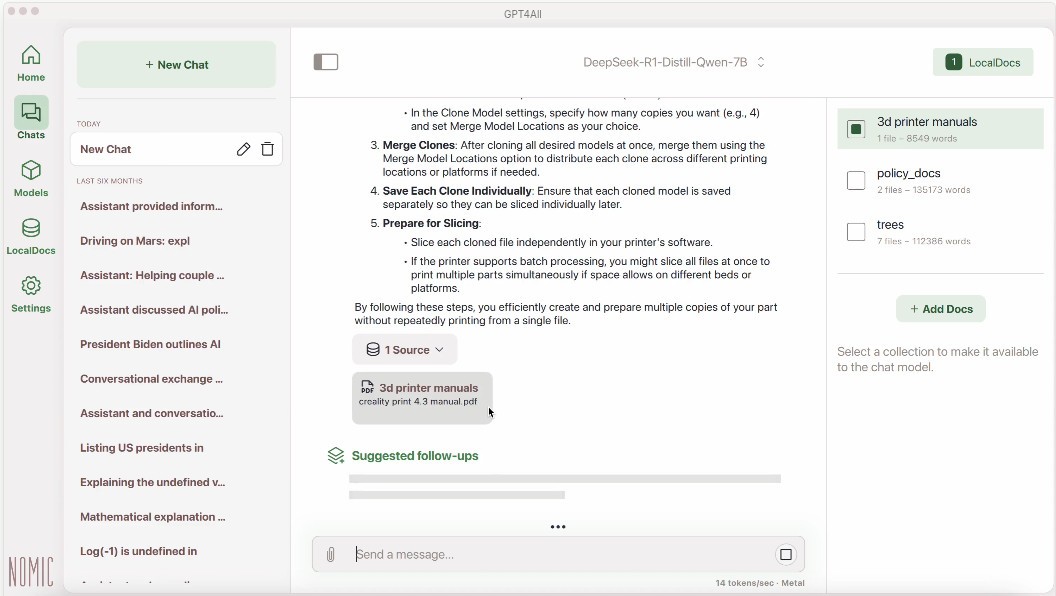Click the 'policy_docs' collection name
Viewport: 1056px width, 596px height.
[x=909, y=173]
